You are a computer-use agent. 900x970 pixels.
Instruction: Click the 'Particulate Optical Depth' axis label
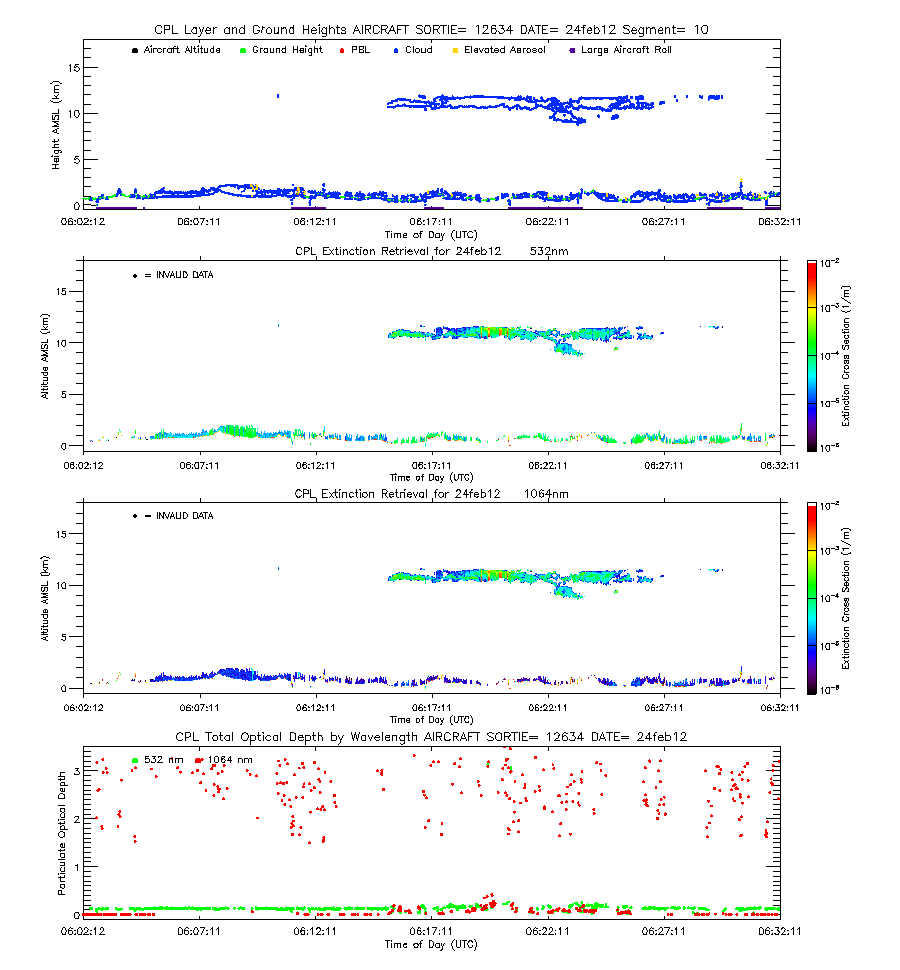61,833
